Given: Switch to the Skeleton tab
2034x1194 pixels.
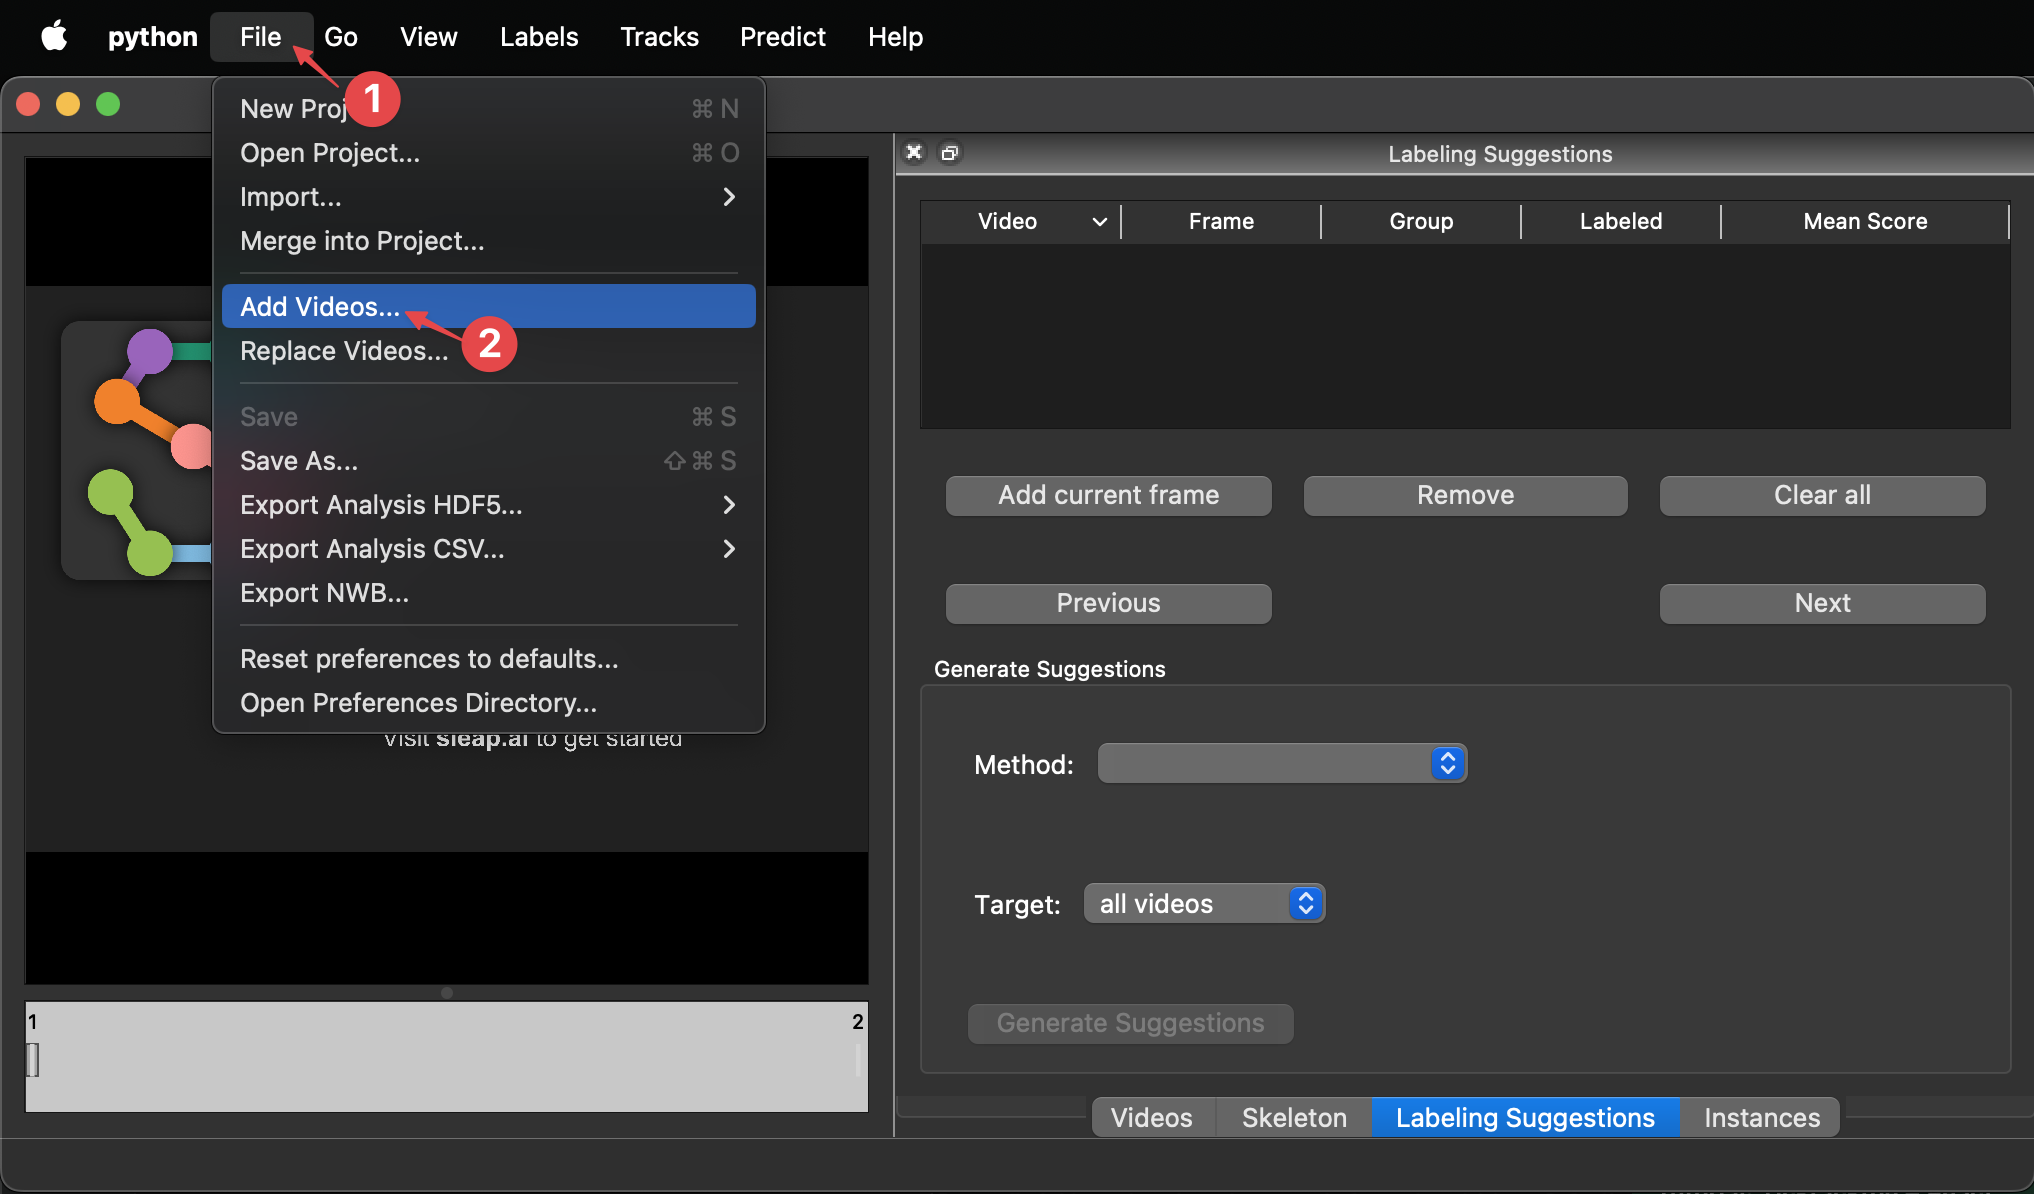Looking at the screenshot, I should (1293, 1117).
